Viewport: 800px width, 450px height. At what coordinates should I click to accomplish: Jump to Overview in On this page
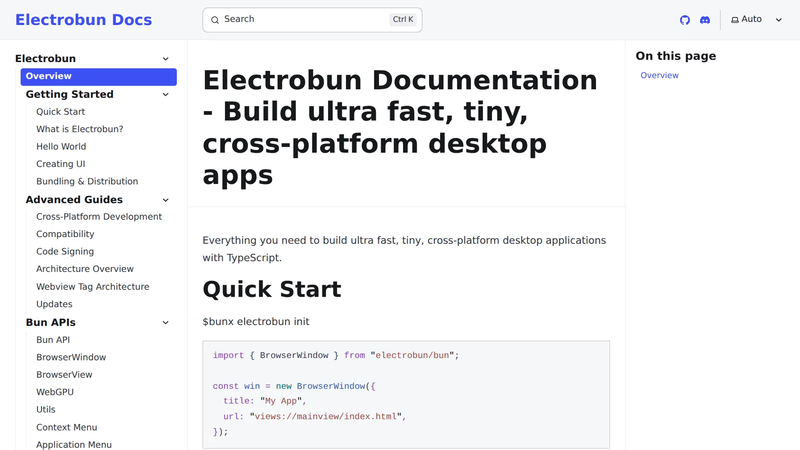[x=659, y=75]
